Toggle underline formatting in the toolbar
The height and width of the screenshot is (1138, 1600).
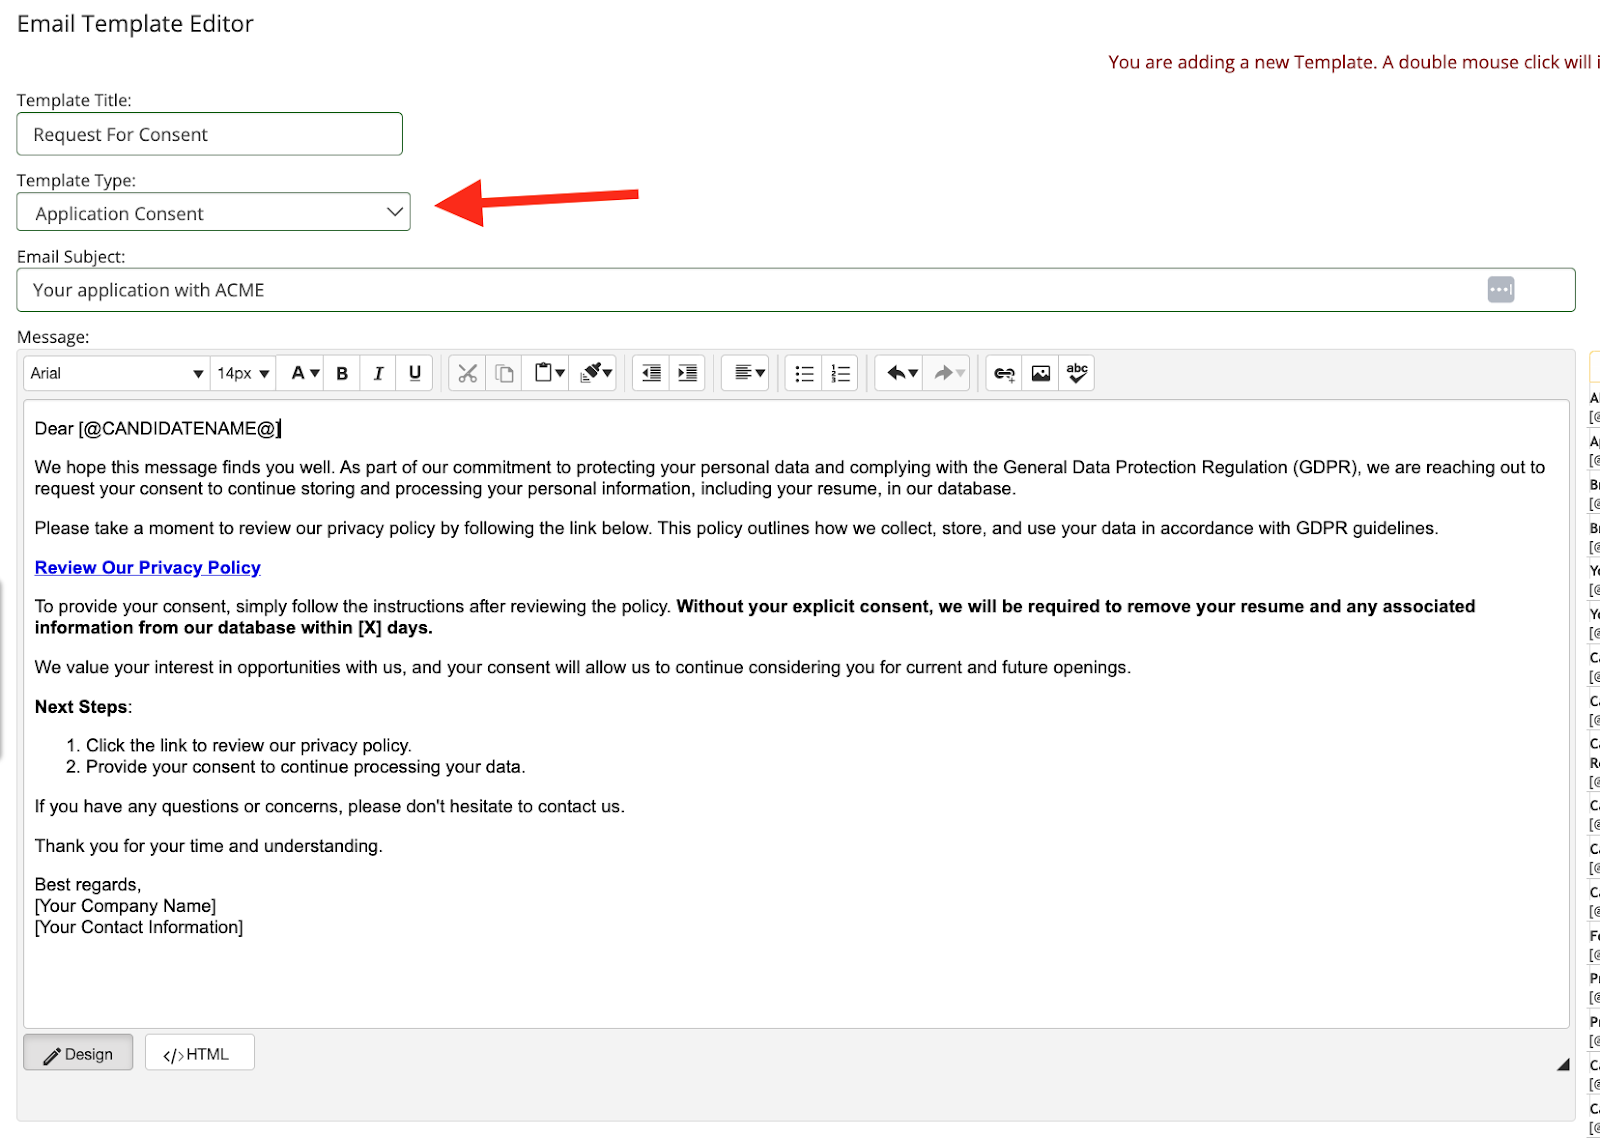click(x=414, y=373)
